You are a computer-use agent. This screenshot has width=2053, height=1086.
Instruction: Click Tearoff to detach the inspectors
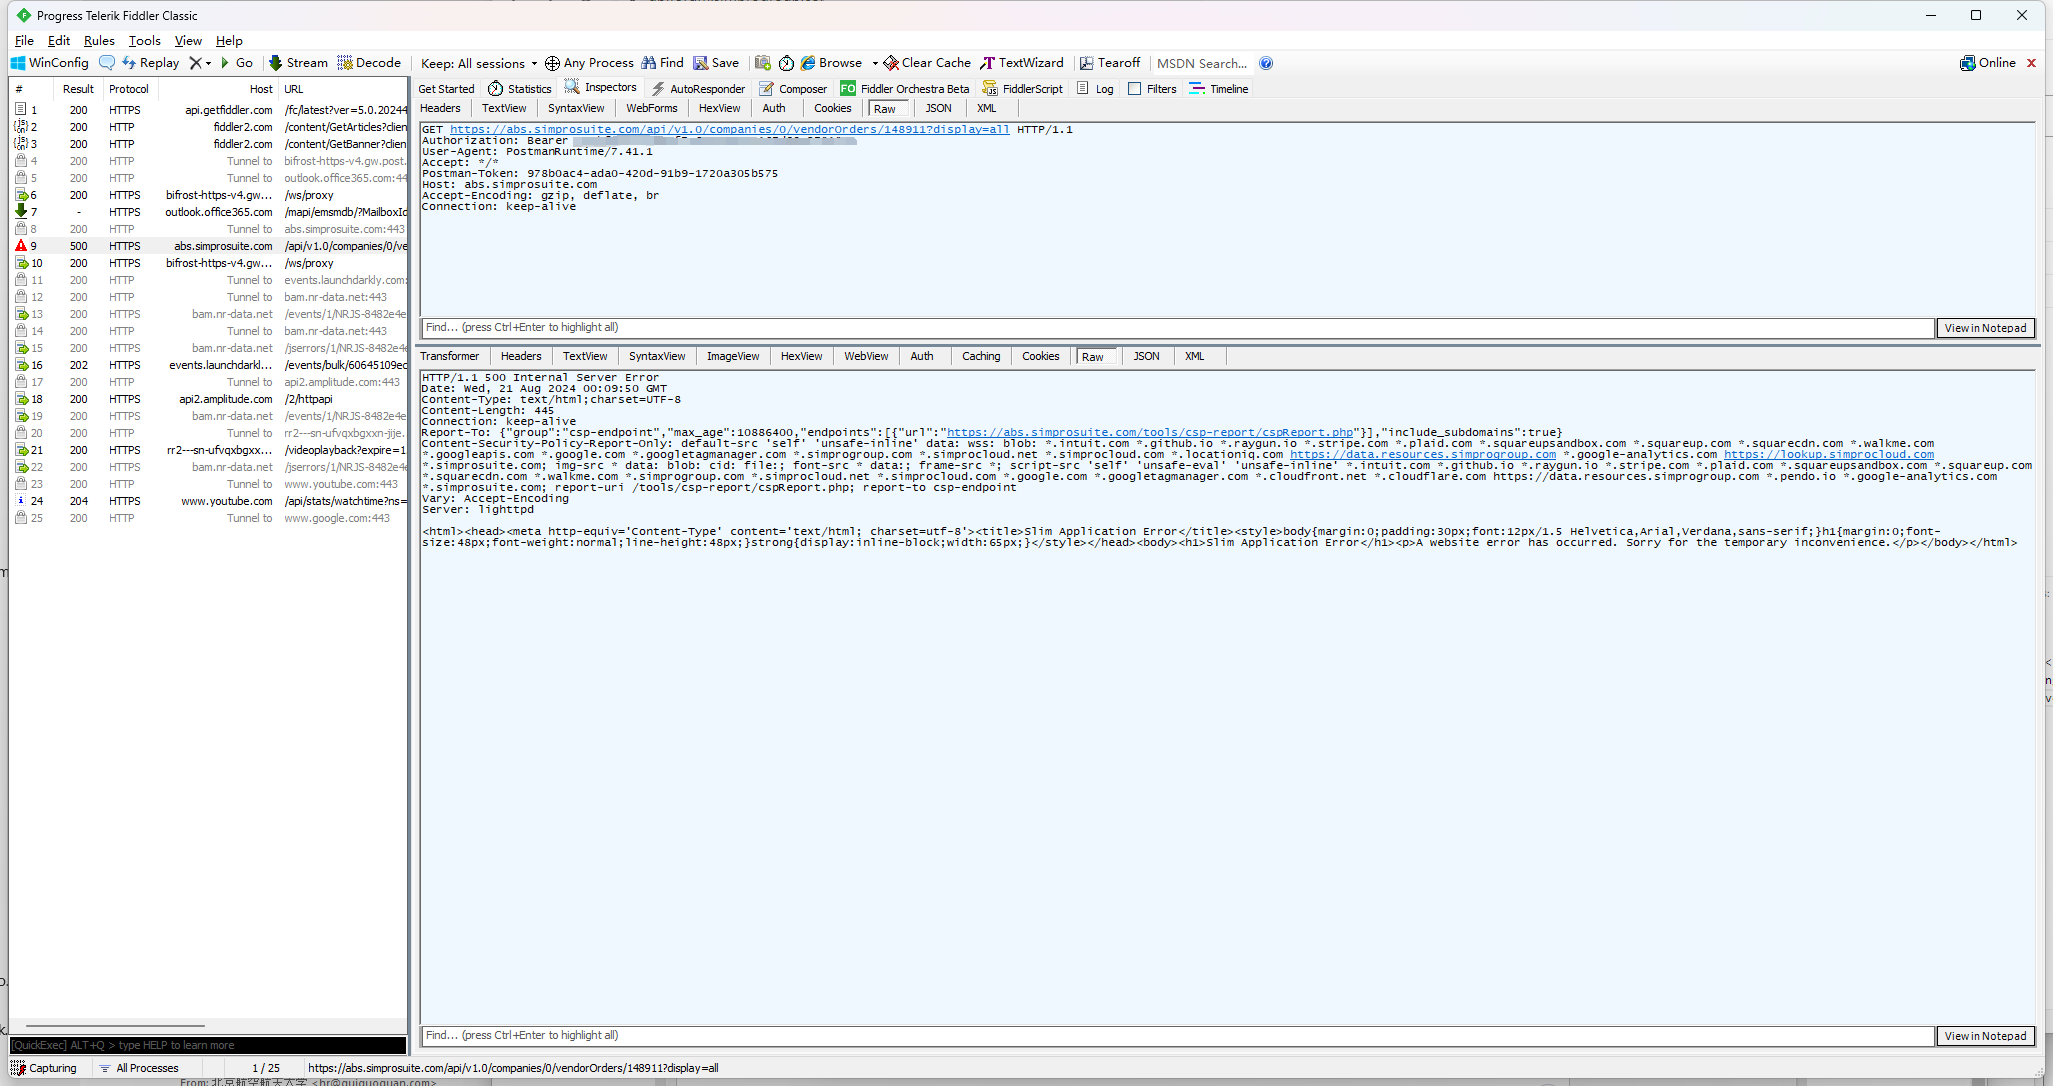(x=1110, y=63)
